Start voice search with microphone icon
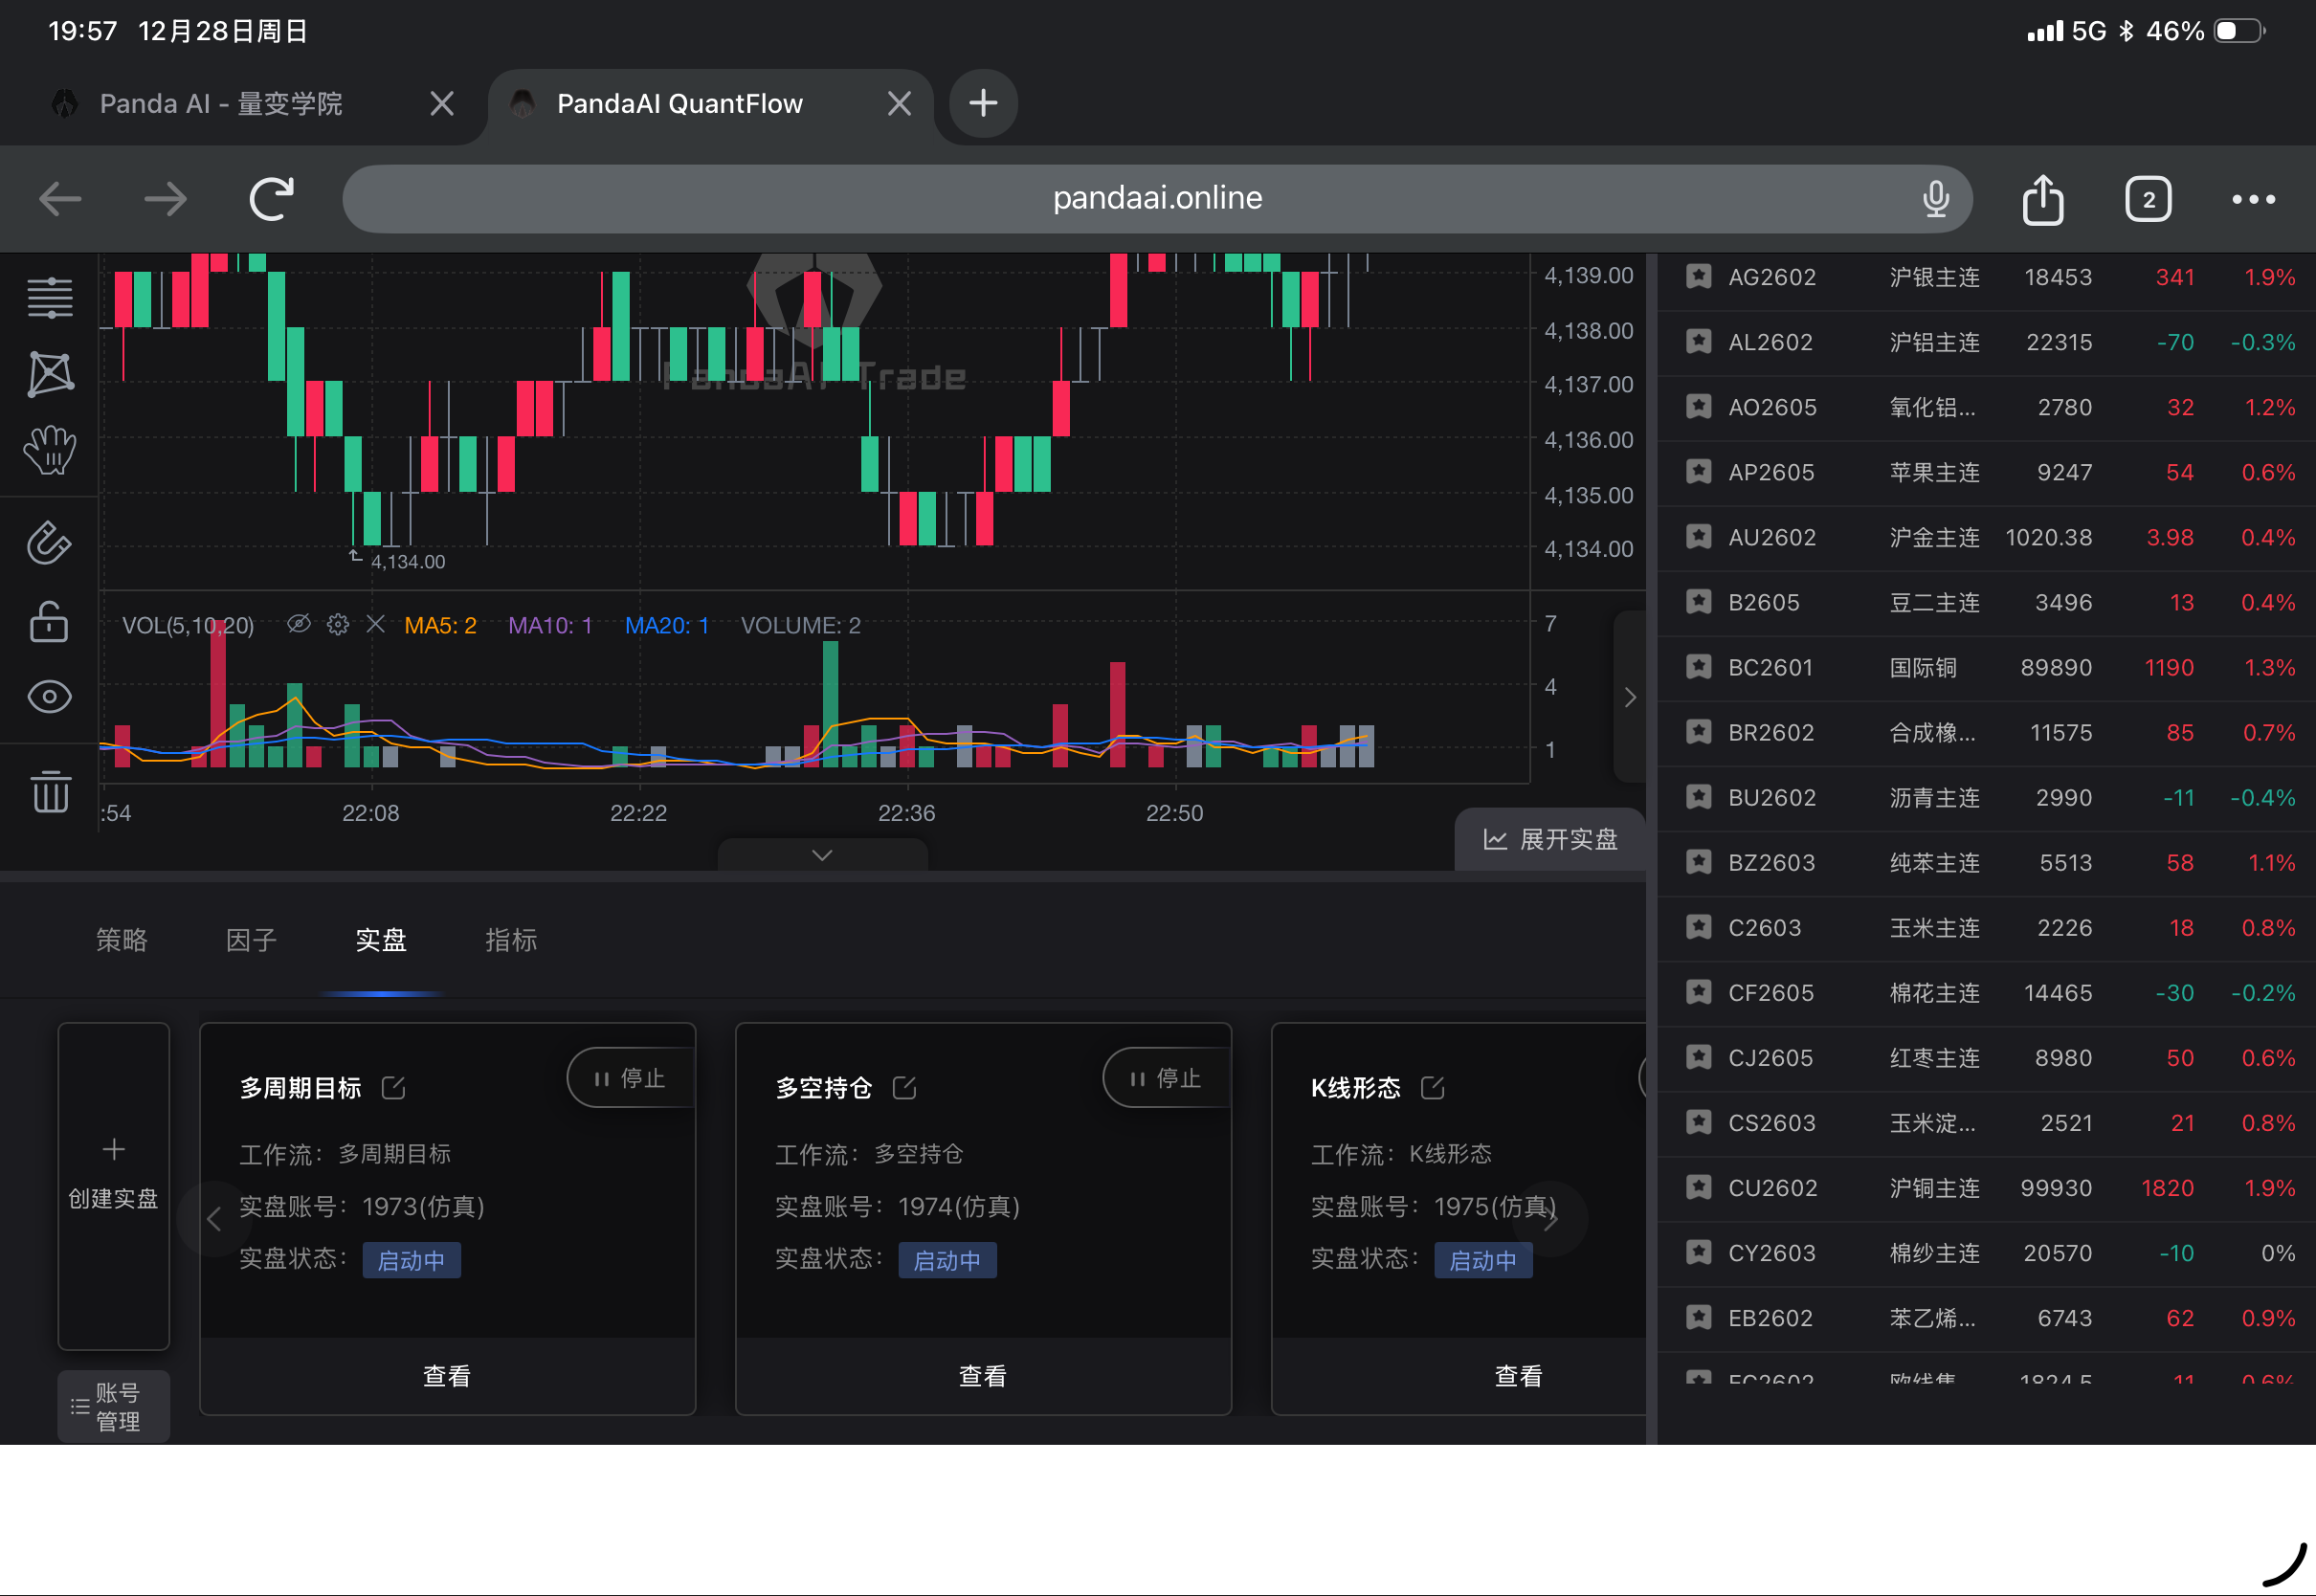Viewport: 2316px width, 1596px height. click(1936, 198)
